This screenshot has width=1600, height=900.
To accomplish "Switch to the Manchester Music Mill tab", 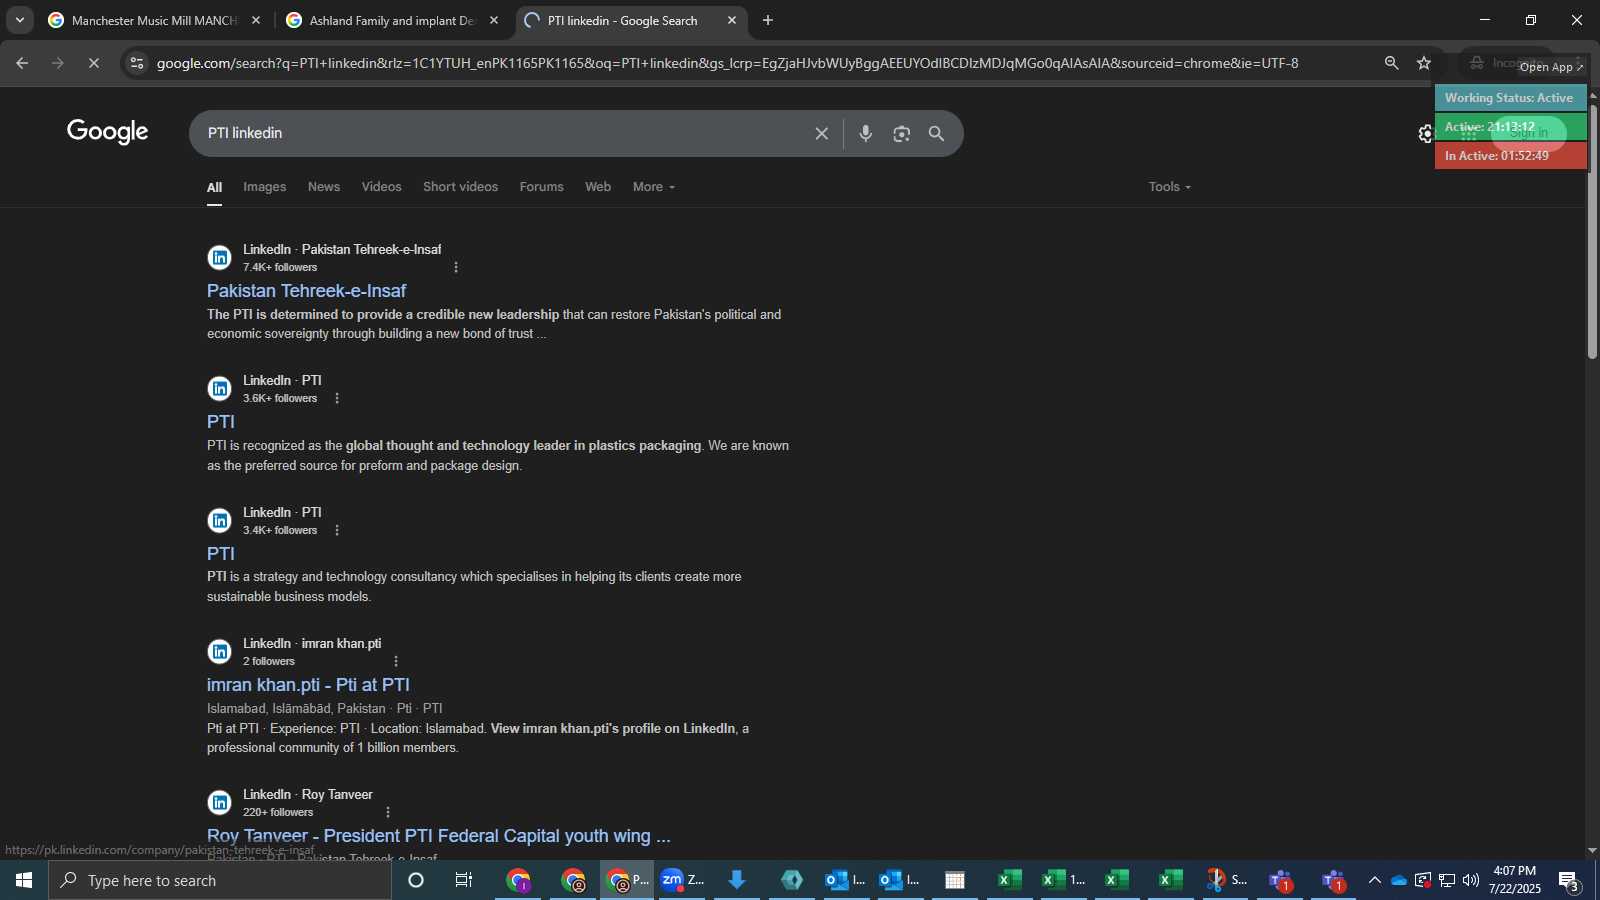I will pos(154,20).
